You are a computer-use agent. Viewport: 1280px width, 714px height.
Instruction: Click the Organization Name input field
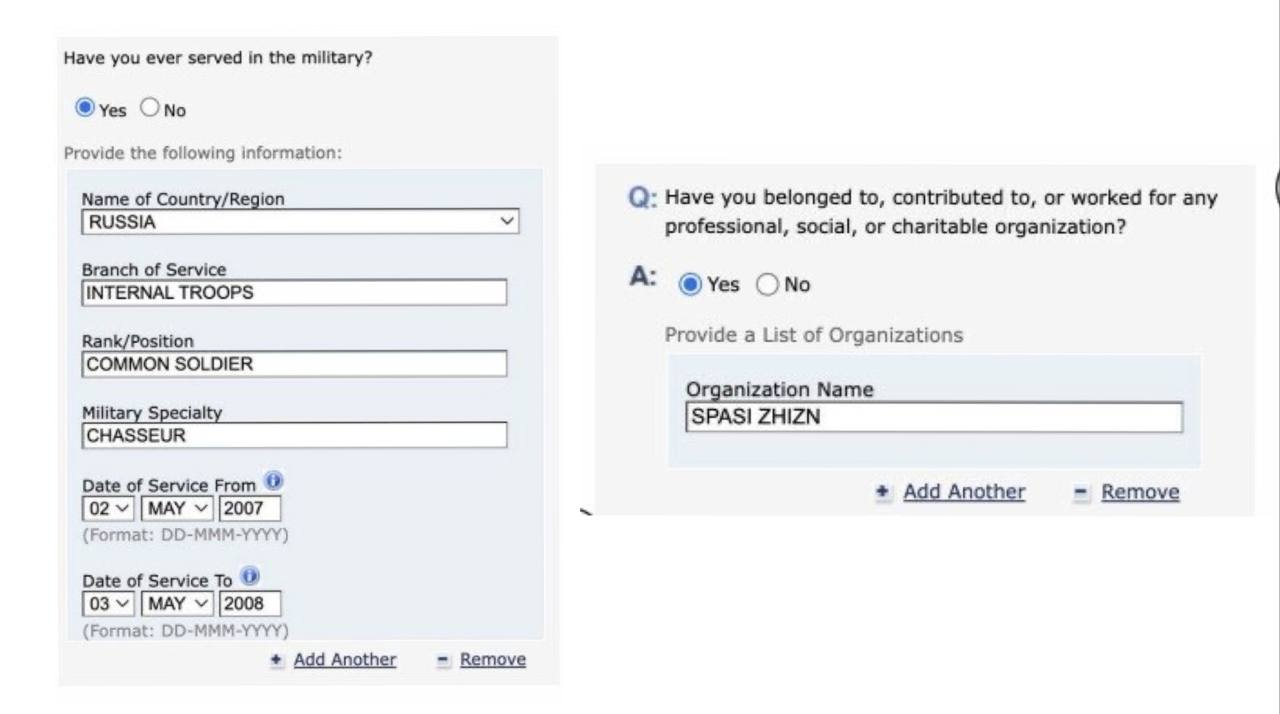pos(934,417)
